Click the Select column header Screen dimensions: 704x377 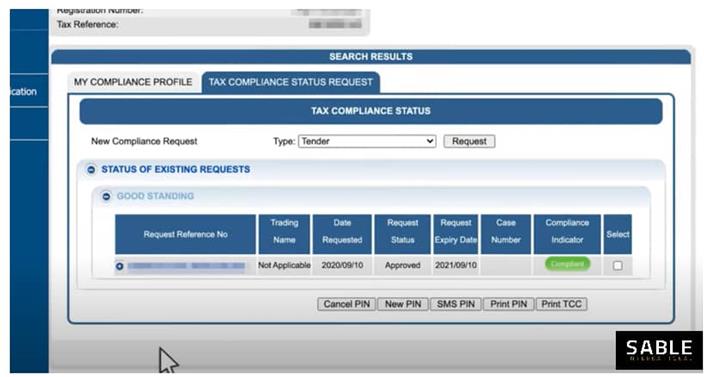[618, 234]
